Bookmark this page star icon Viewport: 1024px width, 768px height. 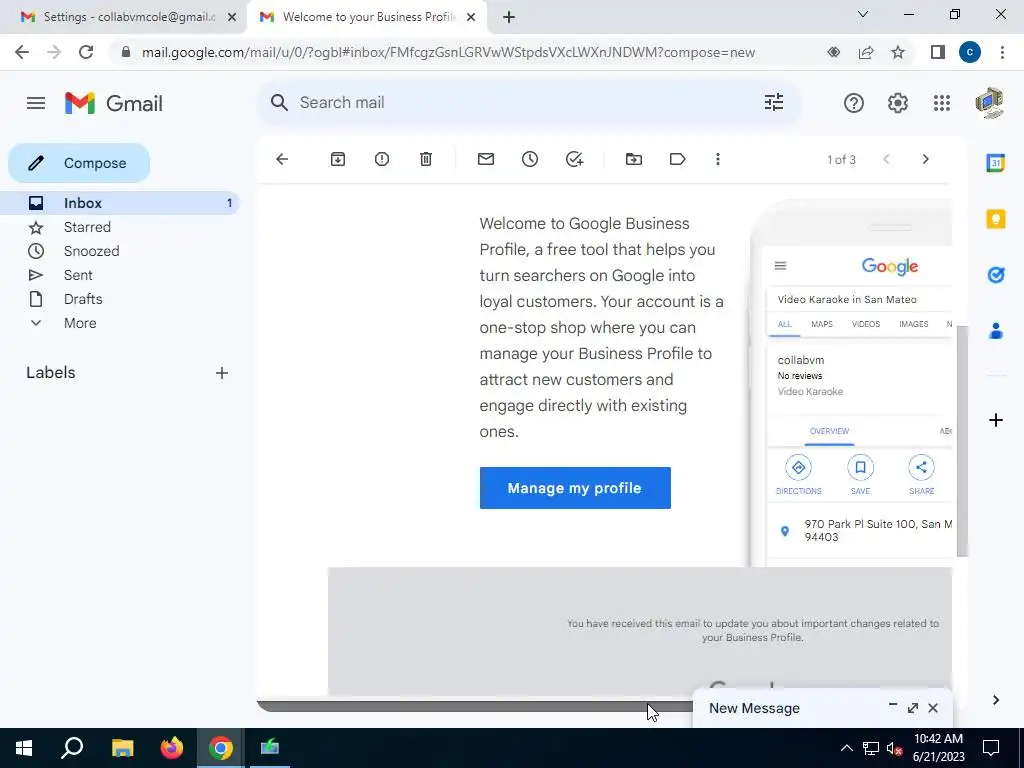(x=898, y=52)
